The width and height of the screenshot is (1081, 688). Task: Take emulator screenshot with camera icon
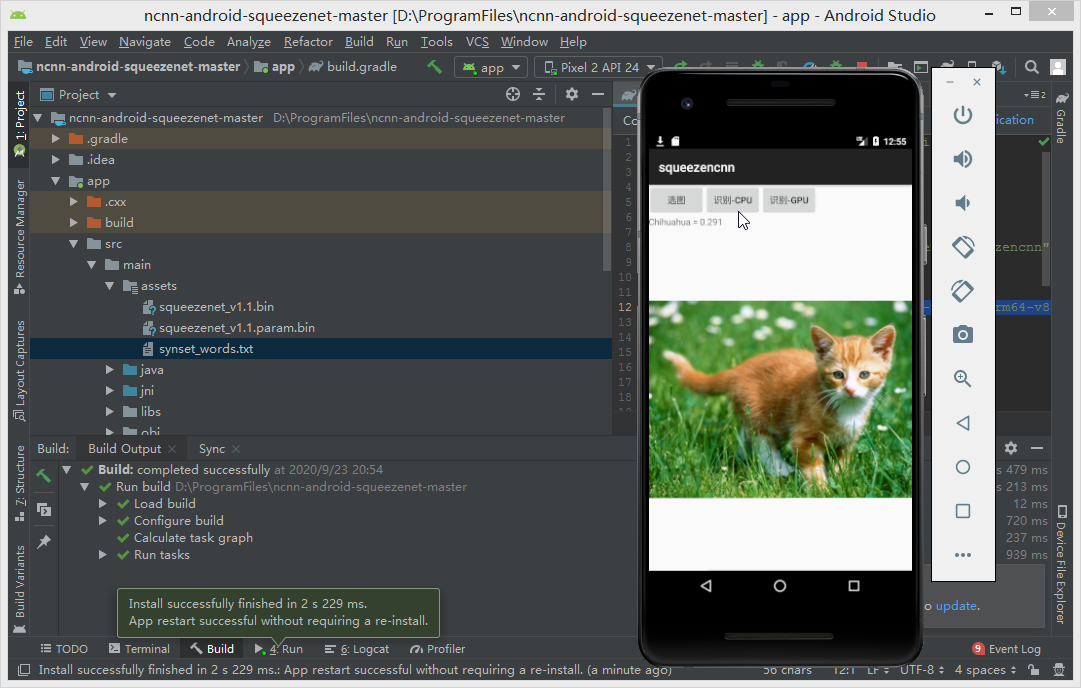pyautogui.click(x=962, y=335)
